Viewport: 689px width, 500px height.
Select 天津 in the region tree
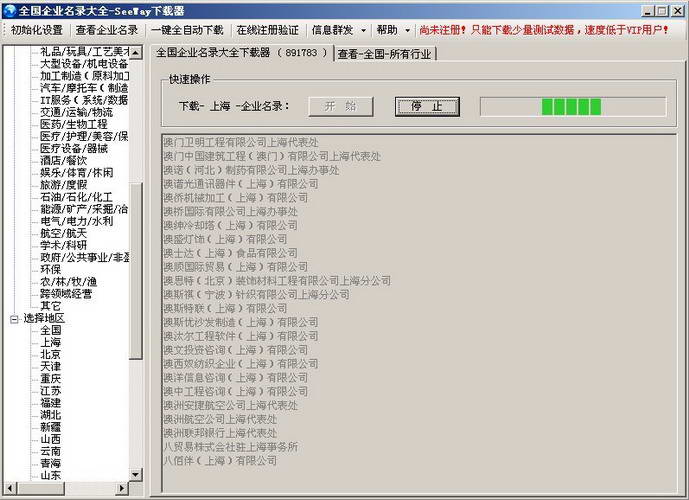[x=51, y=366]
